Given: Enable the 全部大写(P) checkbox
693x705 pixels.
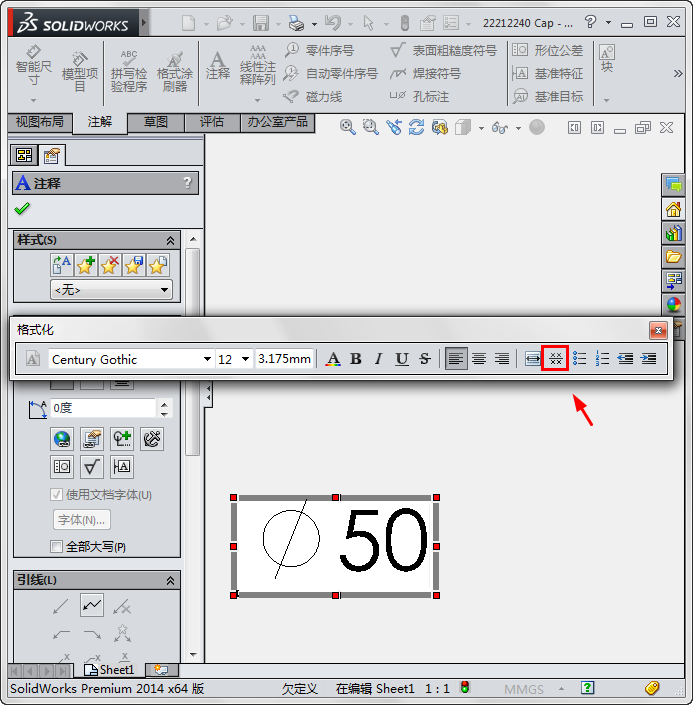Looking at the screenshot, I should coord(56,547).
